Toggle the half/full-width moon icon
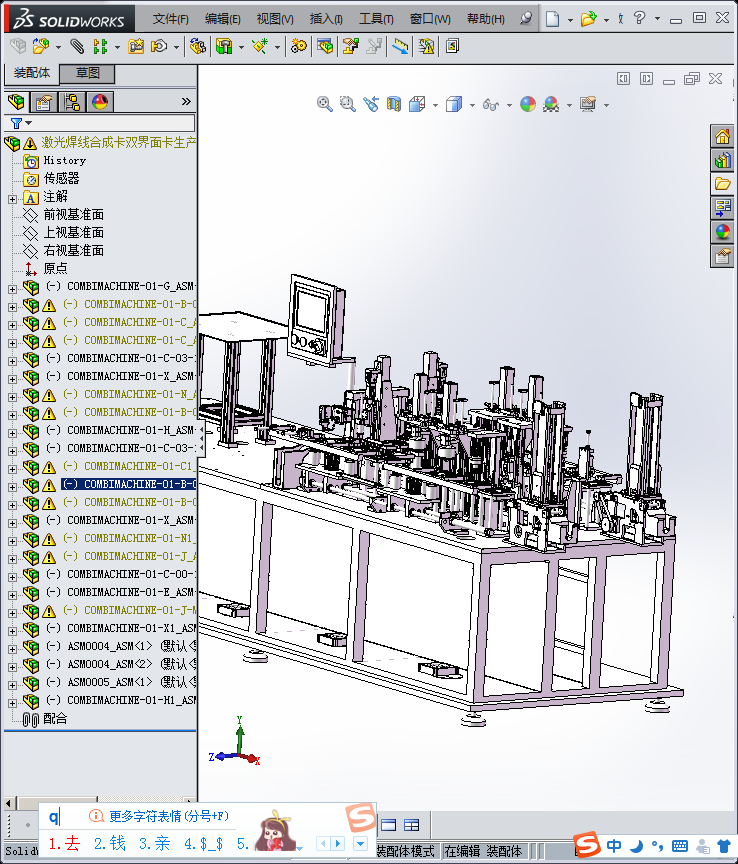The height and width of the screenshot is (864, 738). [x=637, y=846]
